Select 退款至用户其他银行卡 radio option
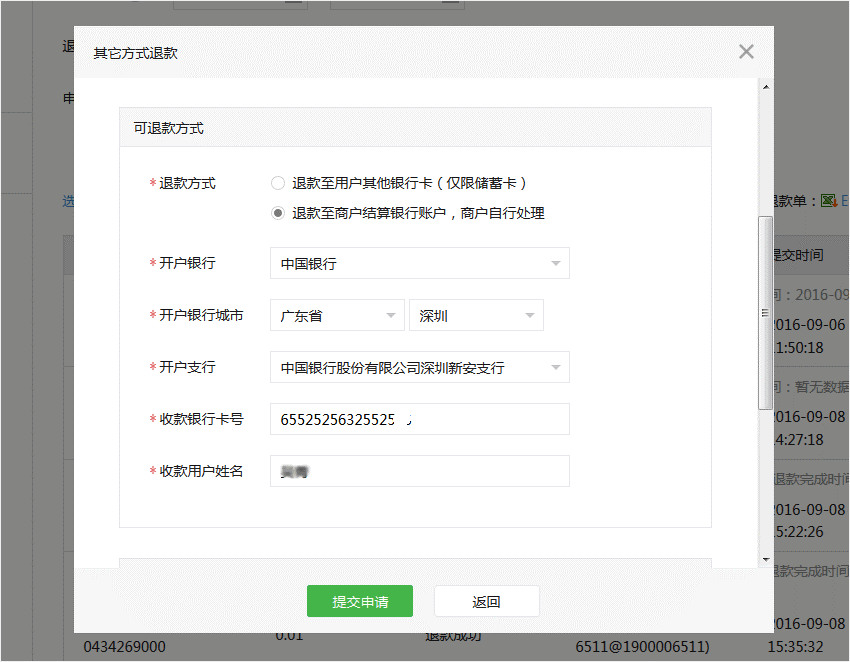 pos(278,183)
